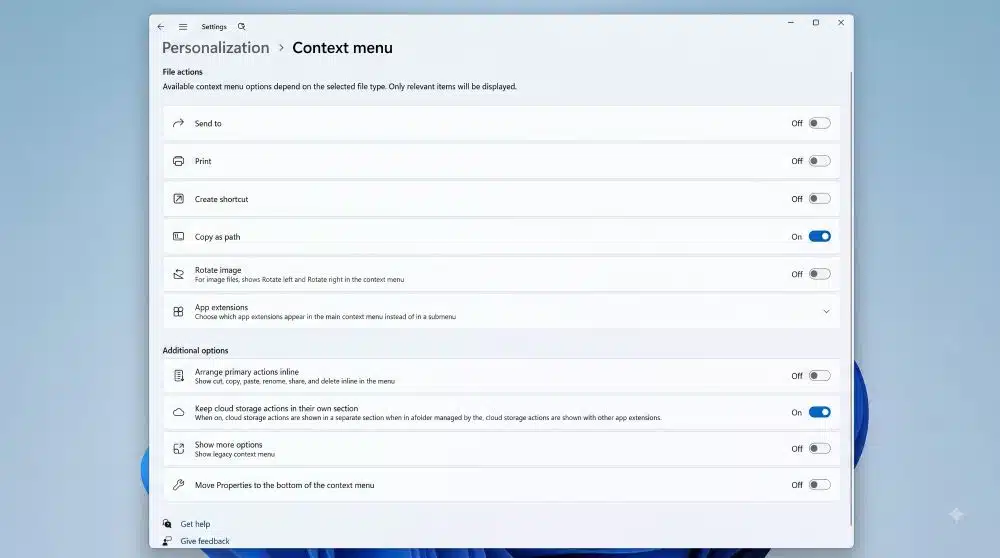Disable the Copy as path toggle
The image size is (1000, 558).
pos(820,237)
